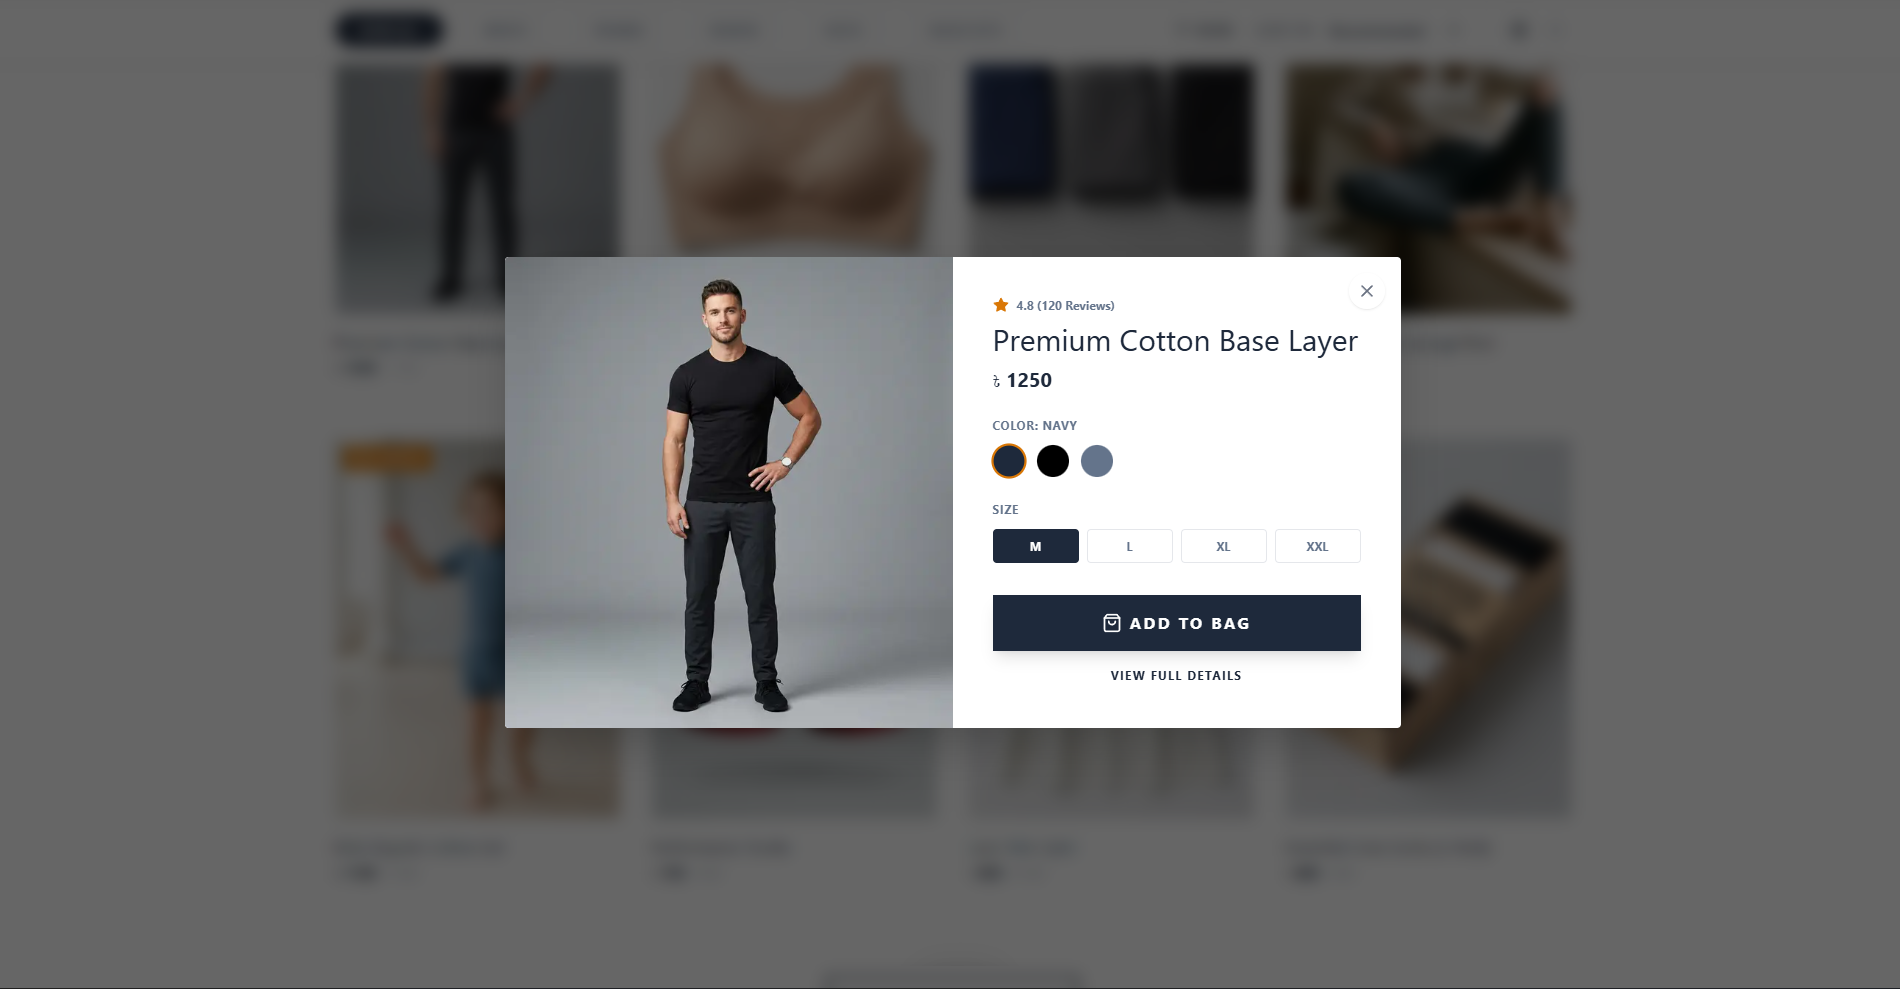This screenshot has height=989, width=1900.
Task: Select size M
Action: 1035,546
